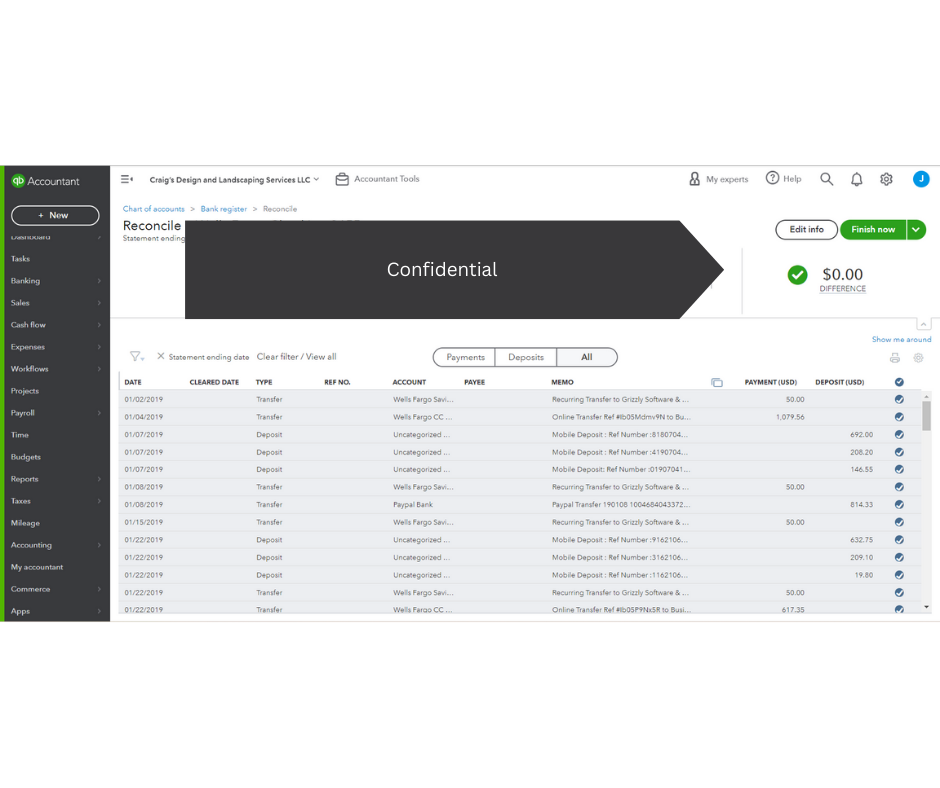
Task: Open the search magnifier icon
Action: pos(826,179)
